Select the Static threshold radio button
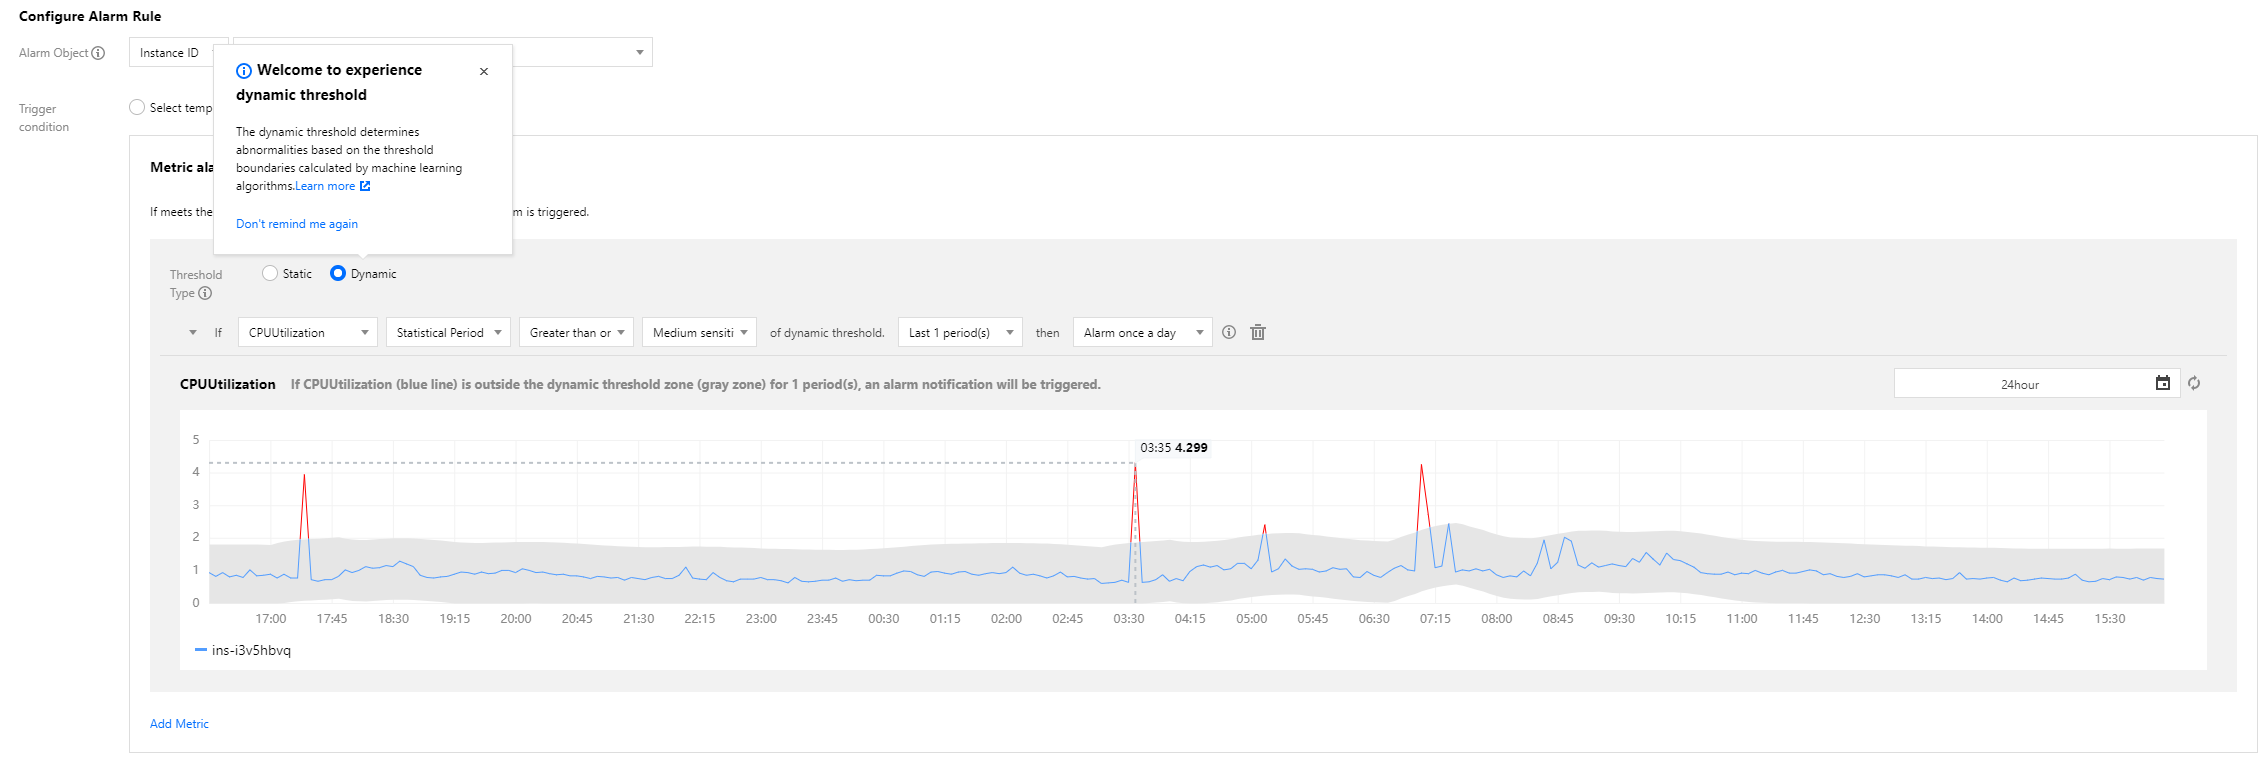 click(270, 274)
